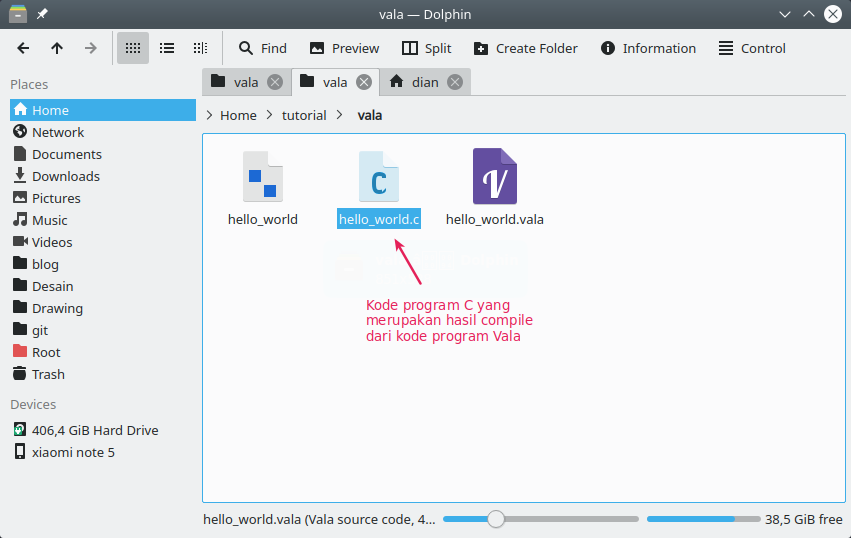This screenshot has height=538, width=851.
Task: Switch to Icons view mode
Action: click(x=133, y=48)
